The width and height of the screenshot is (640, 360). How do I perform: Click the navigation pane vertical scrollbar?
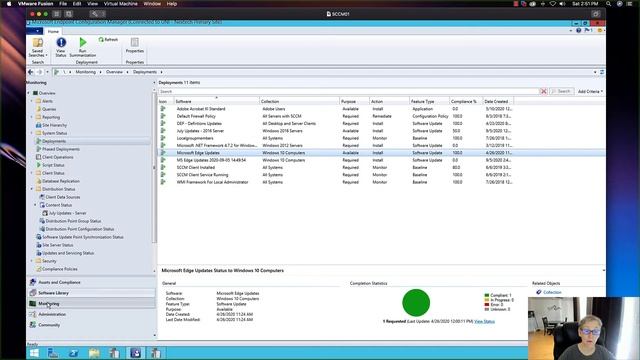click(154, 167)
